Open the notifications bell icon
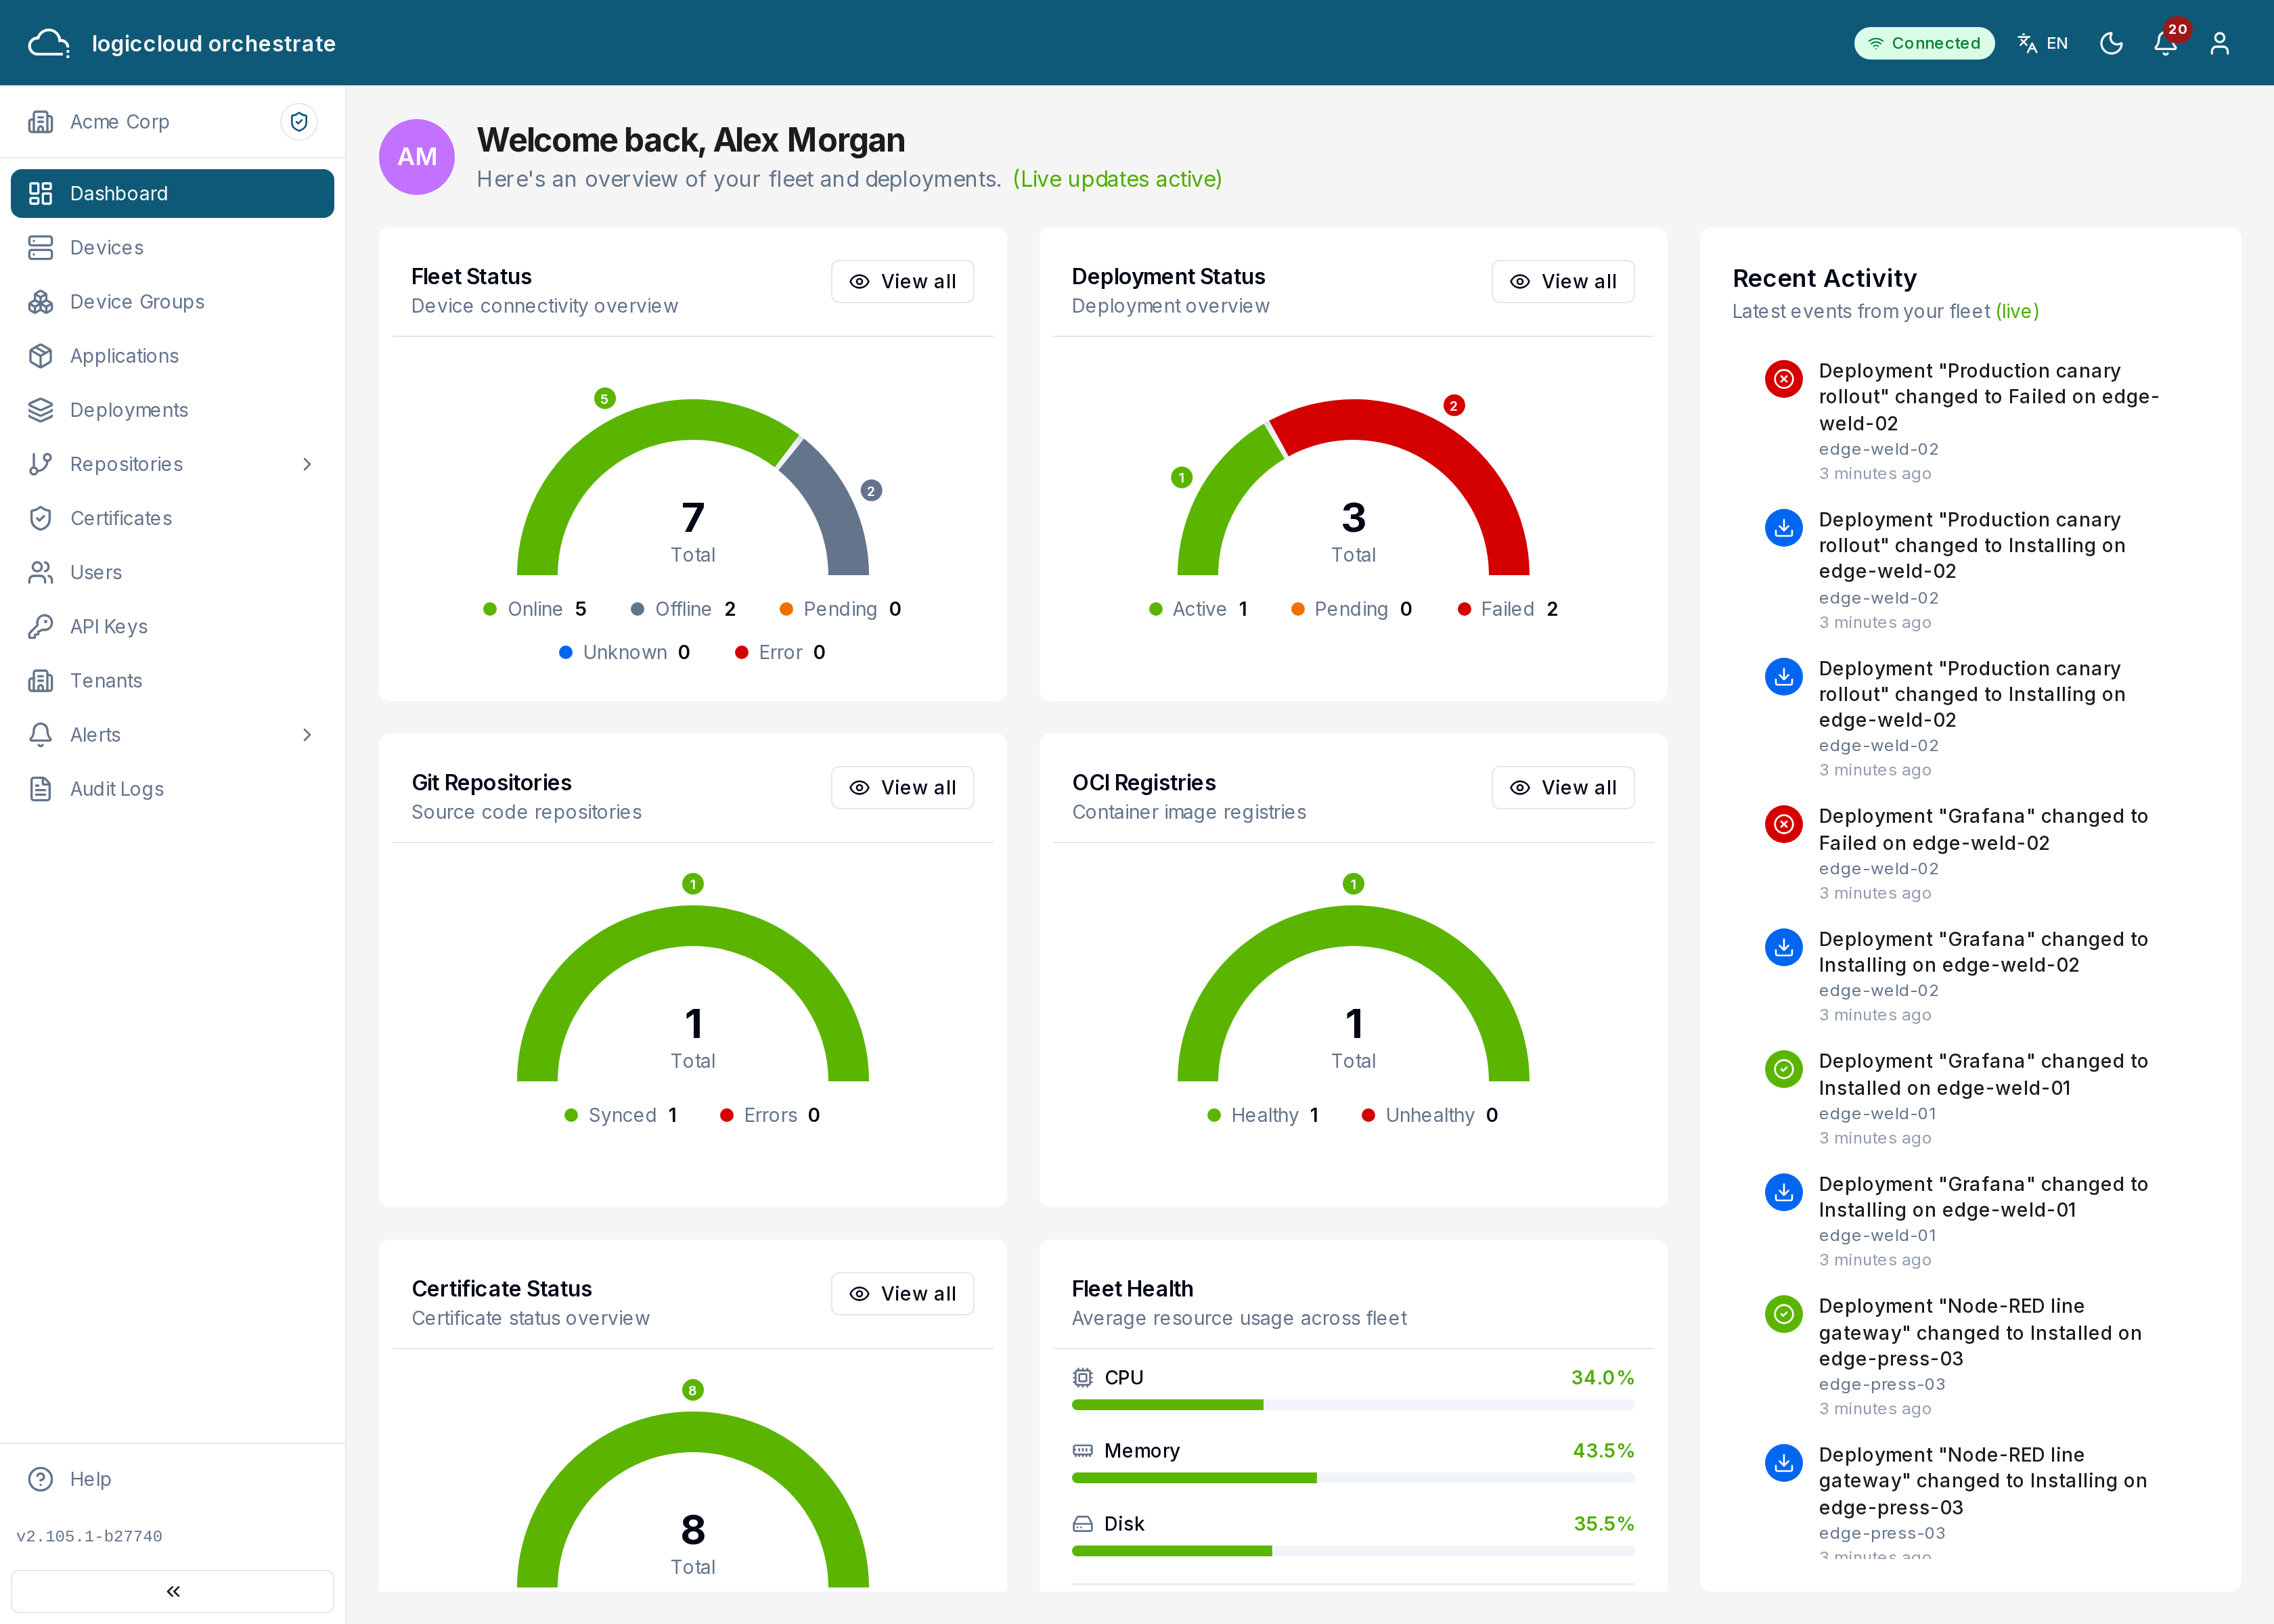The image size is (2274, 1624). (2165, 43)
